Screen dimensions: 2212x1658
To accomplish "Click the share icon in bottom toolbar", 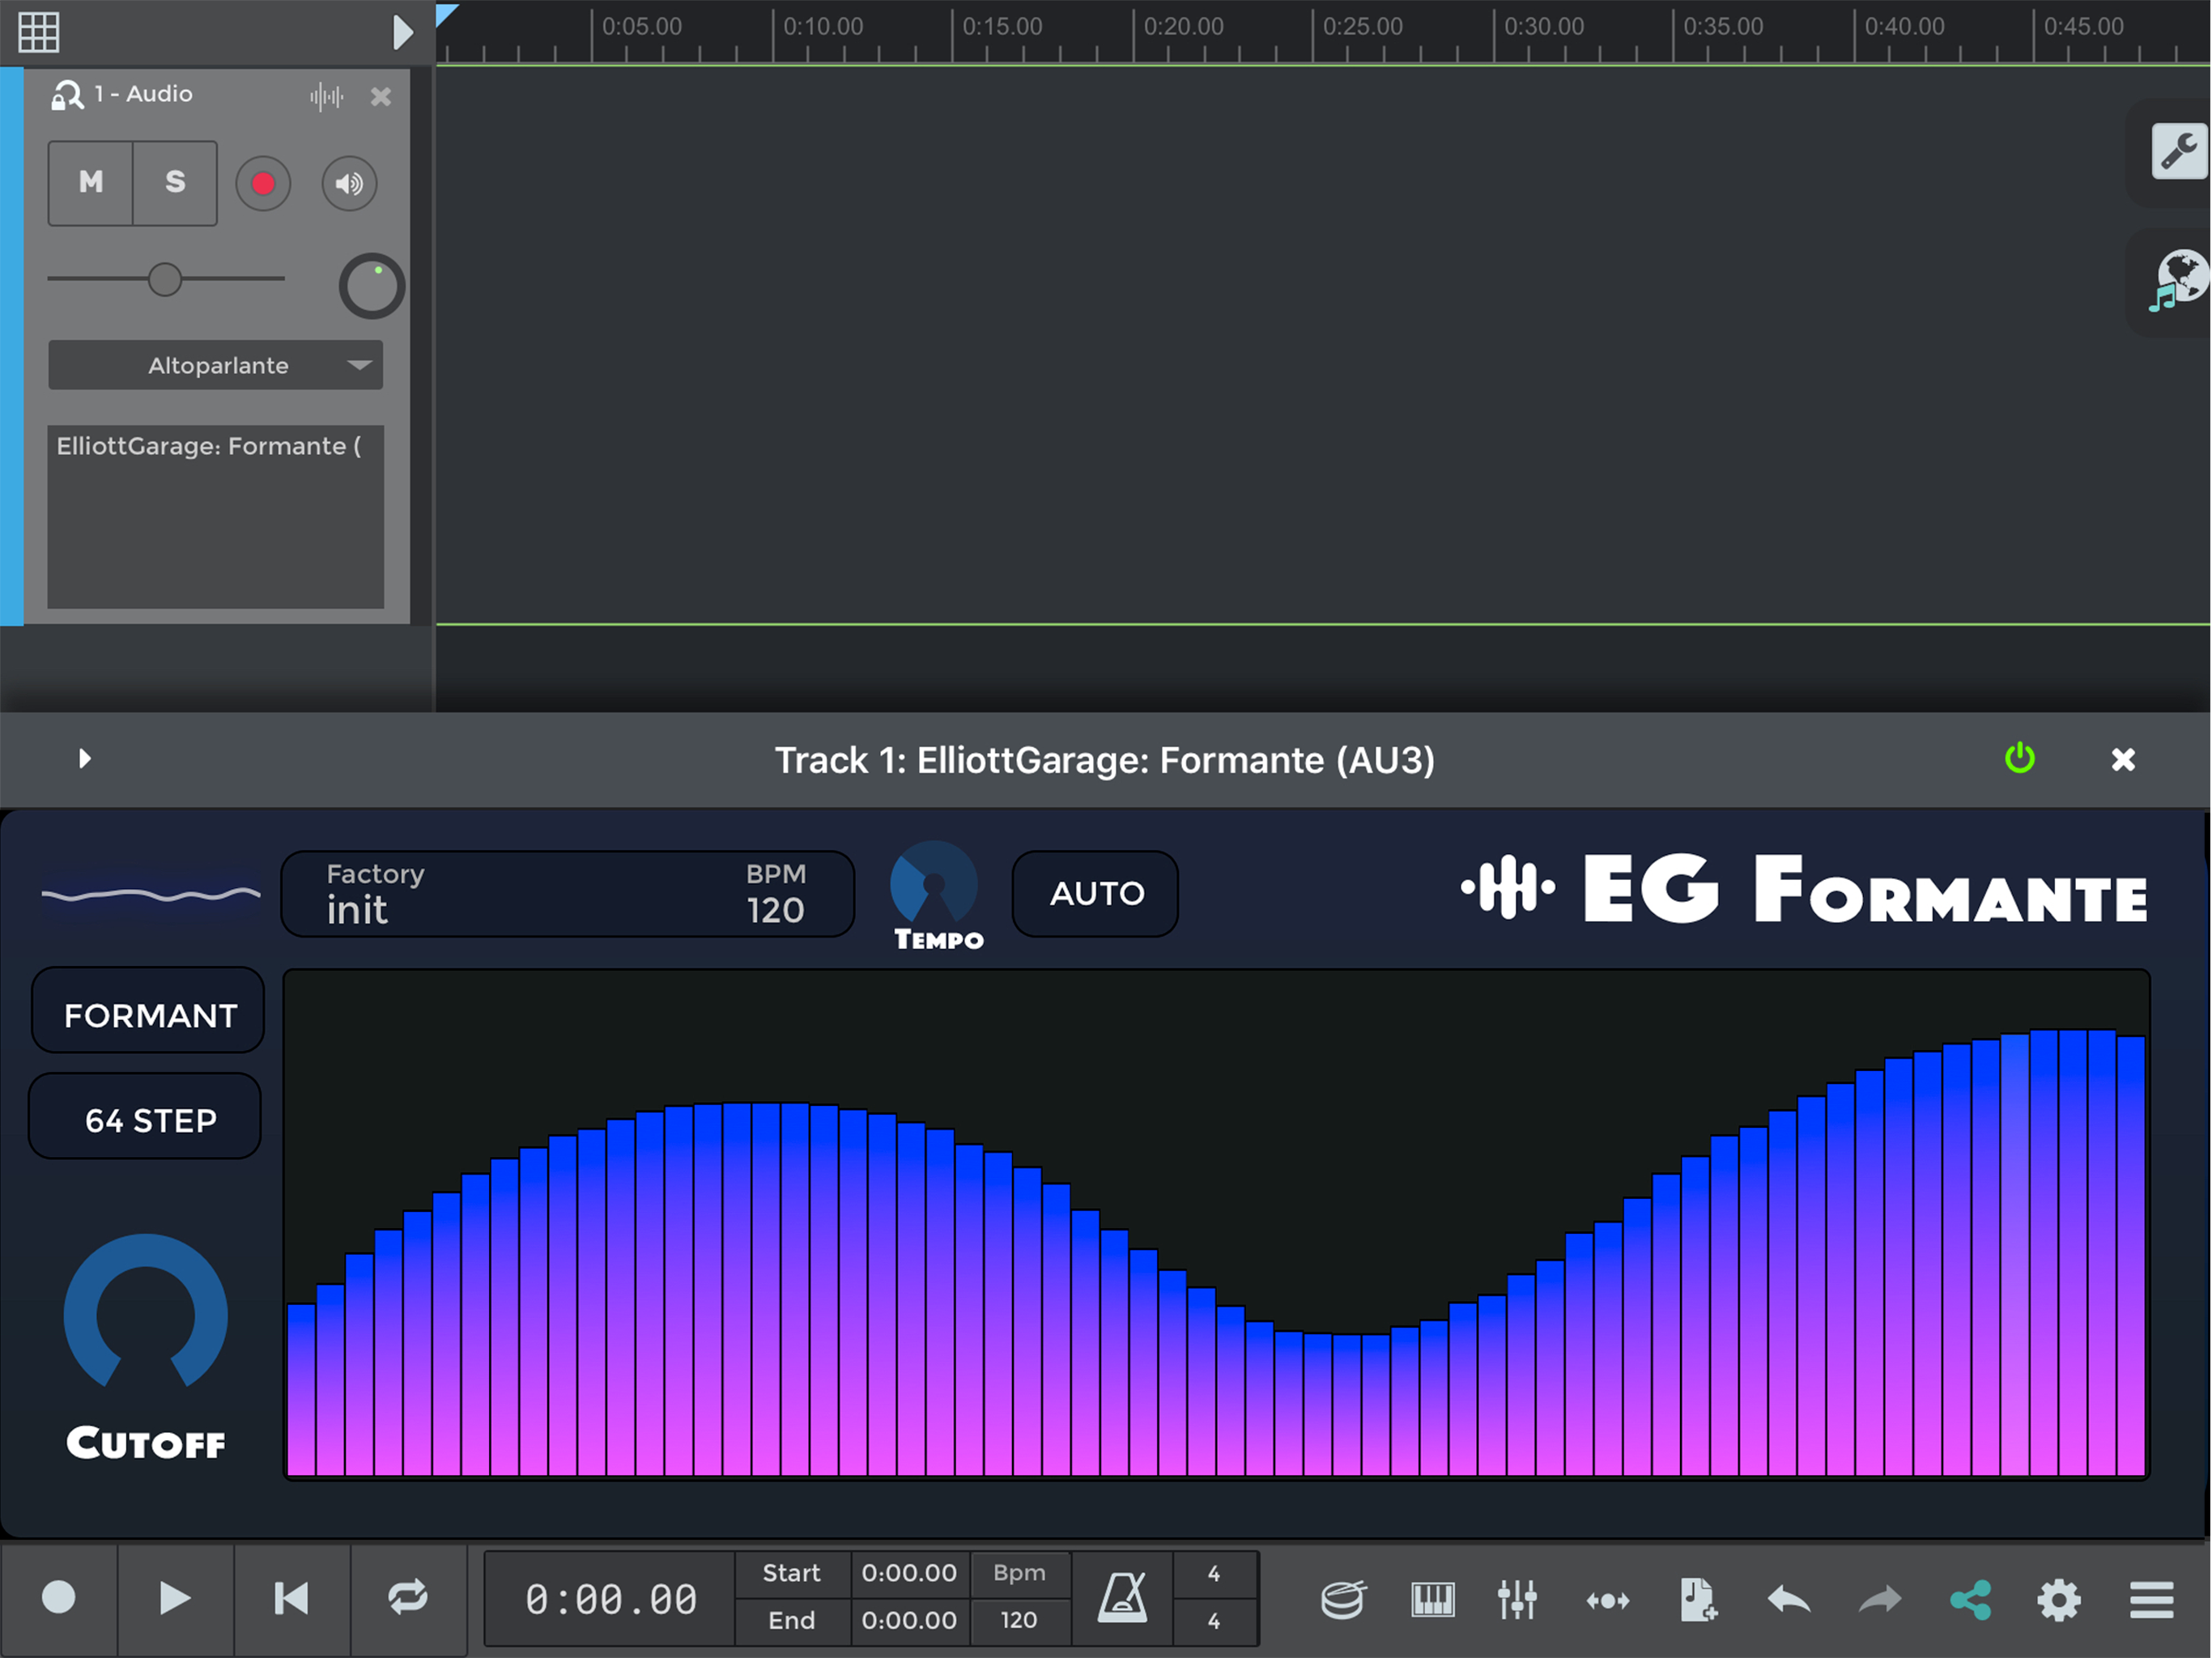I will click(1970, 1599).
